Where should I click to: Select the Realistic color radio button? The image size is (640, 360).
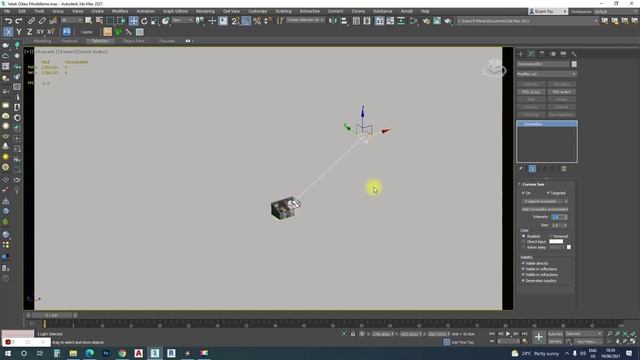tap(523, 236)
